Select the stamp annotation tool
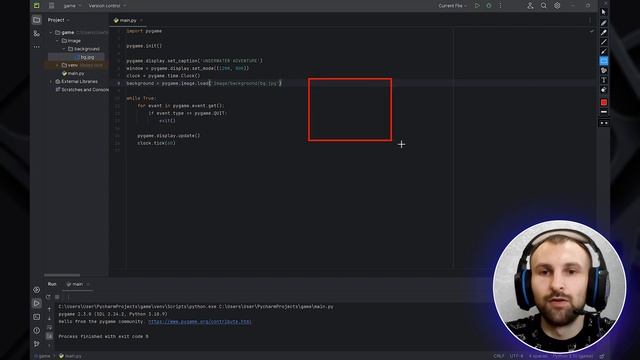The width and height of the screenshot is (640, 360). tap(604, 71)
